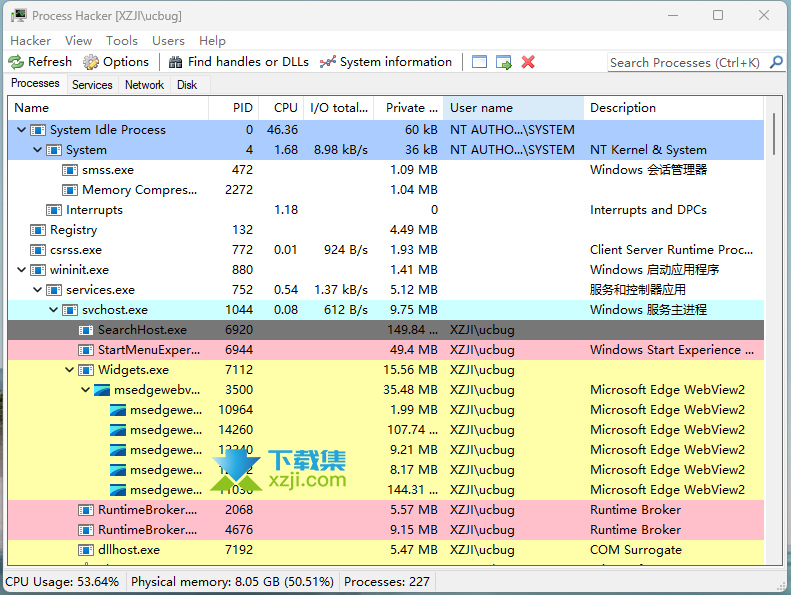Screen dimensions: 791x595
Task: Select the Client Server Runtime Proc description
Action: click(x=671, y=250)
